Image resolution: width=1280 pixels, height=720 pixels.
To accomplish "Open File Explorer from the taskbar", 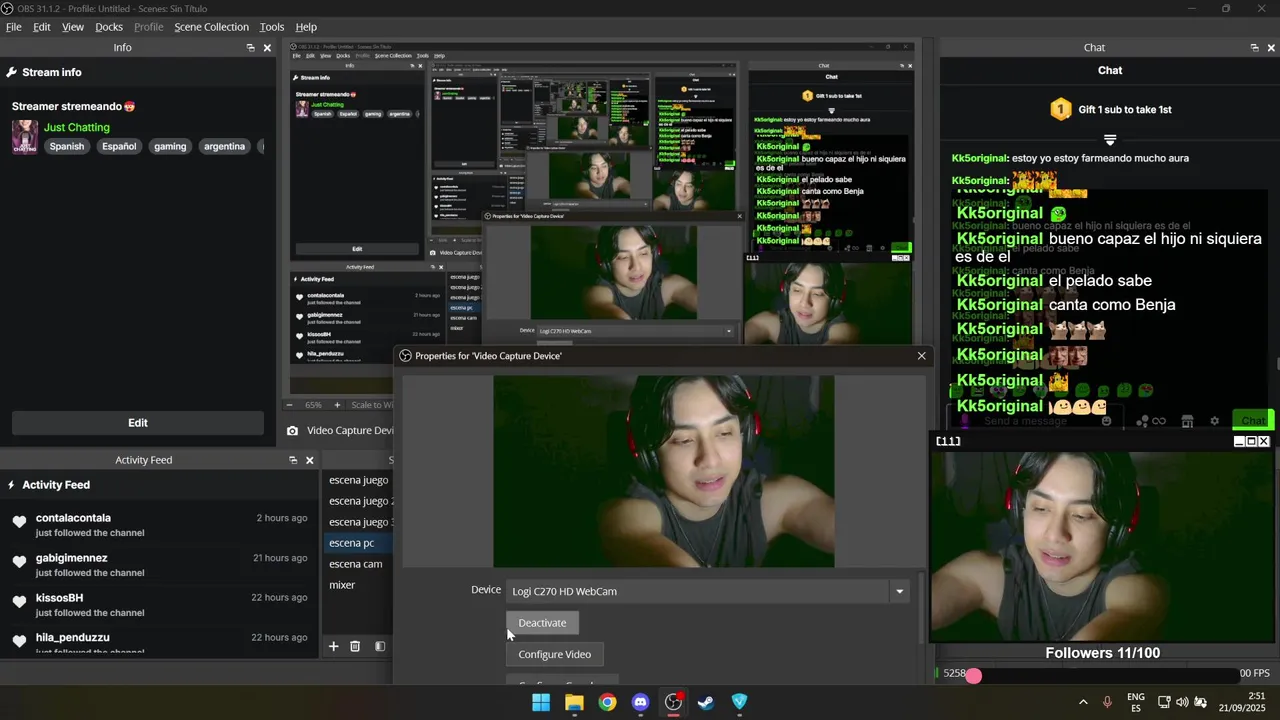I will click(x=574, y=702).
